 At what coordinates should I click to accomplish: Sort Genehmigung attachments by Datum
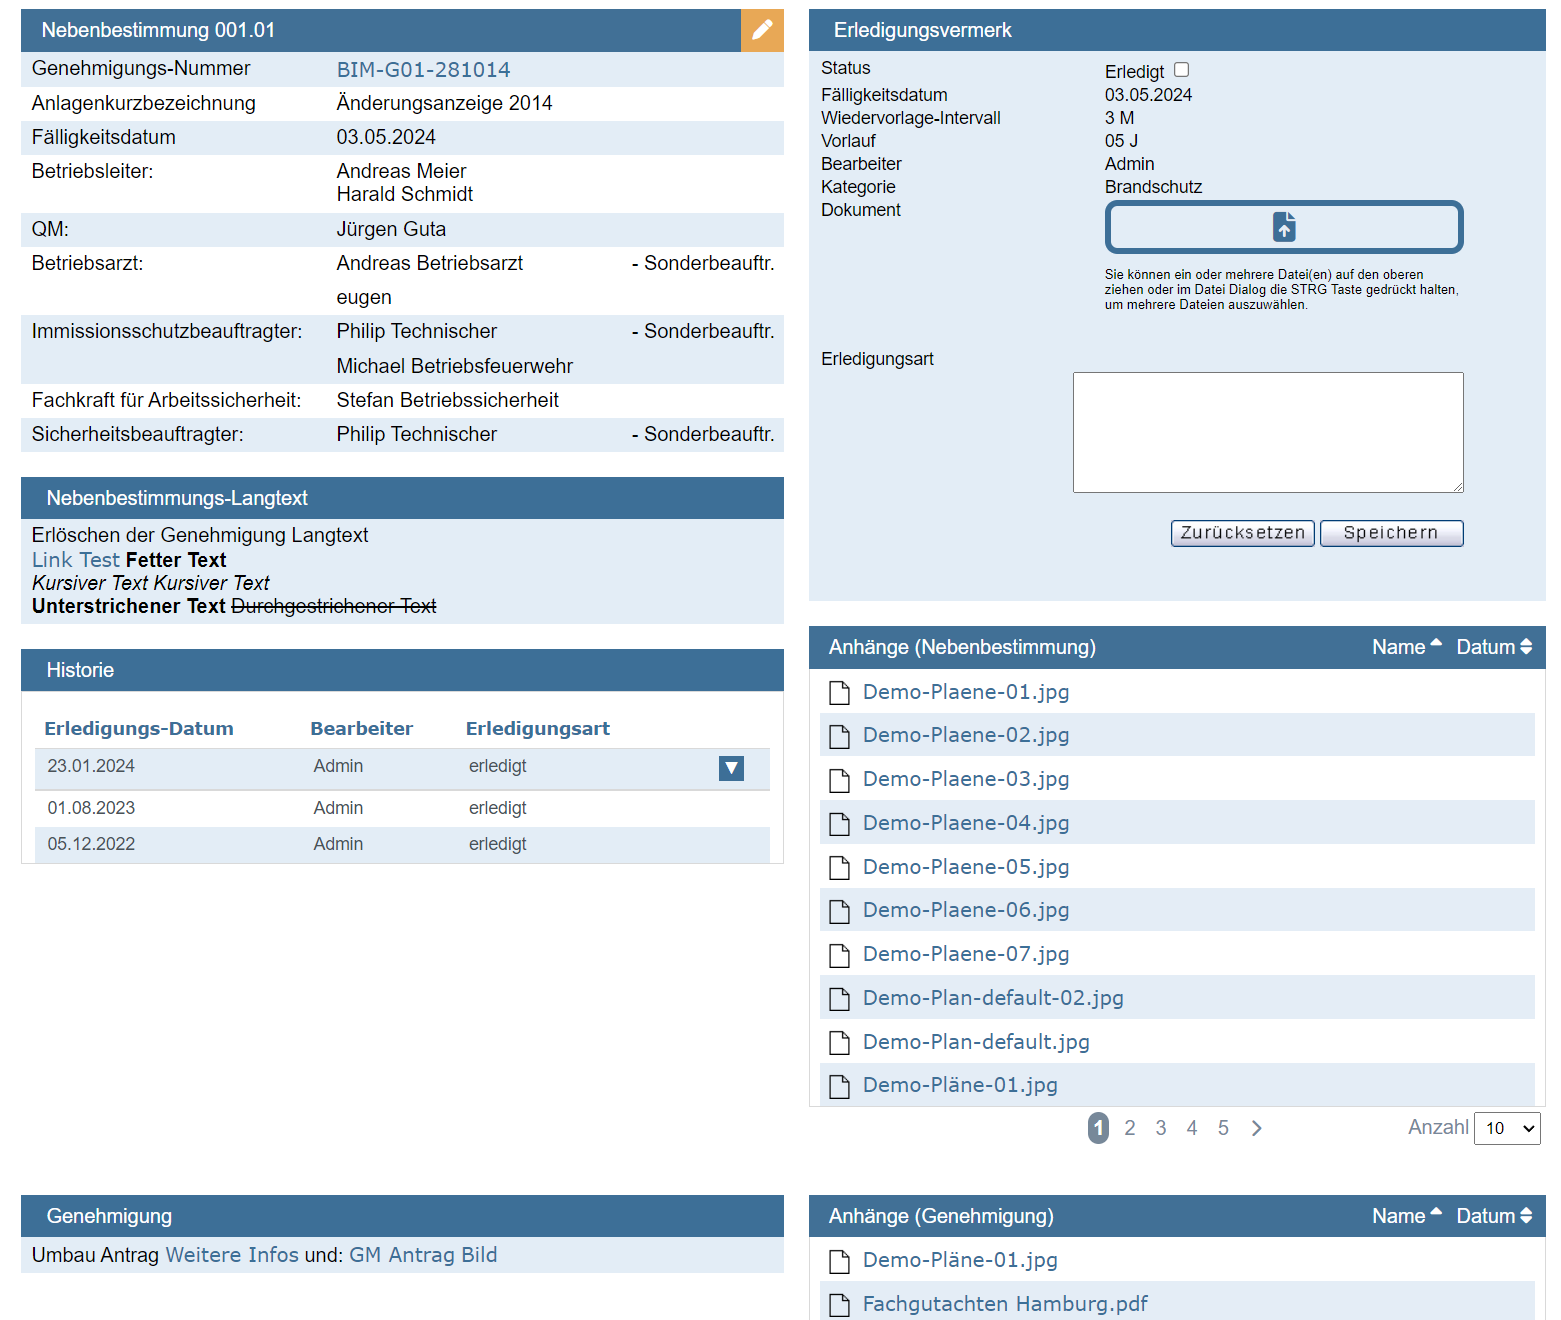[1493, 1216]
